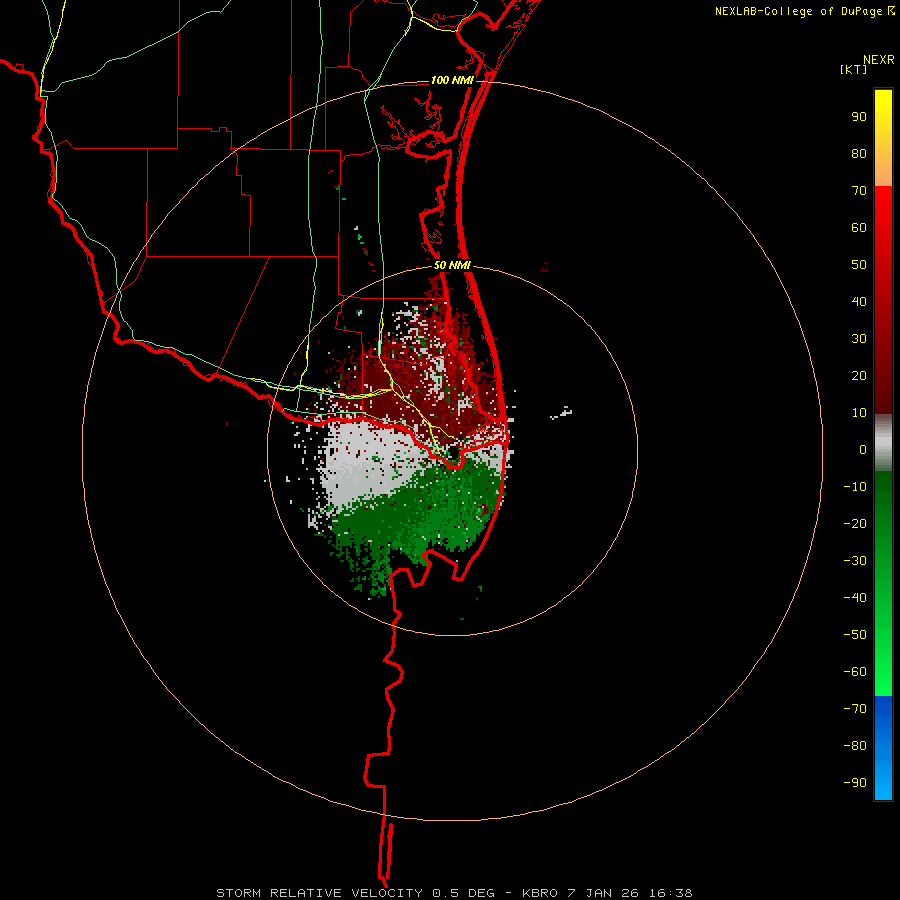
Task: Select the -30 knot scale label
Action: [x=855, y=561]
